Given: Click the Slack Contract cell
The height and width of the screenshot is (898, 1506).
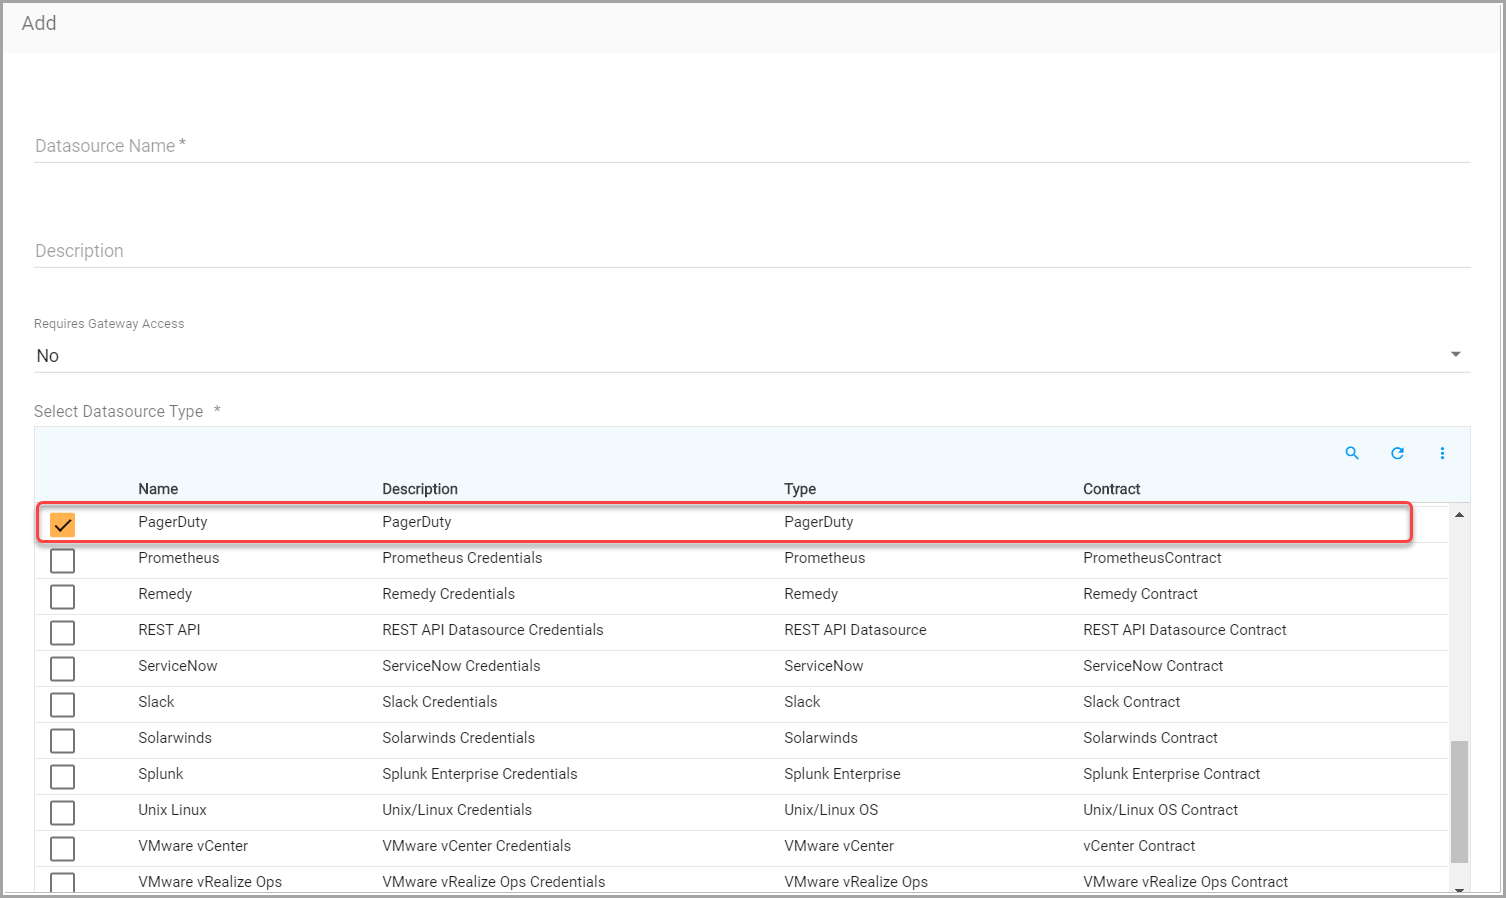Looking at the screenshot, I should [1131, 702].
